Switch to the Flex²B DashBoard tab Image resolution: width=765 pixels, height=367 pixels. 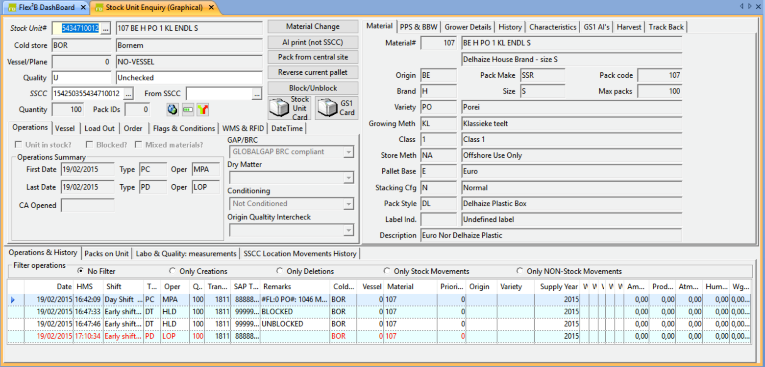pyautogui.click(x=47, y=7)
